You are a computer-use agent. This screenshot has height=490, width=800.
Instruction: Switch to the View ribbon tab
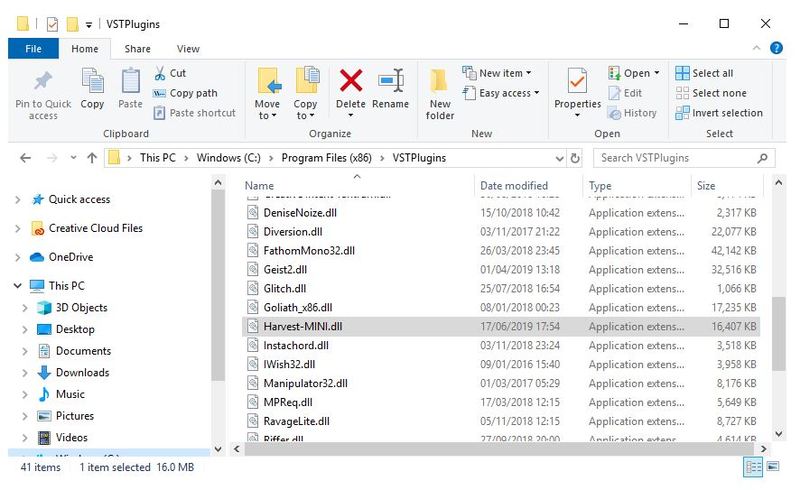point(188,49)
